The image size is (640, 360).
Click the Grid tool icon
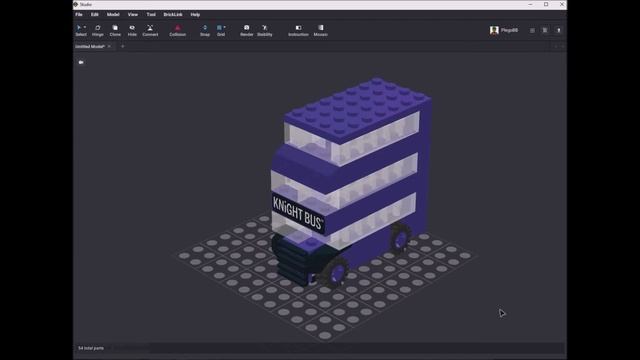220,28
